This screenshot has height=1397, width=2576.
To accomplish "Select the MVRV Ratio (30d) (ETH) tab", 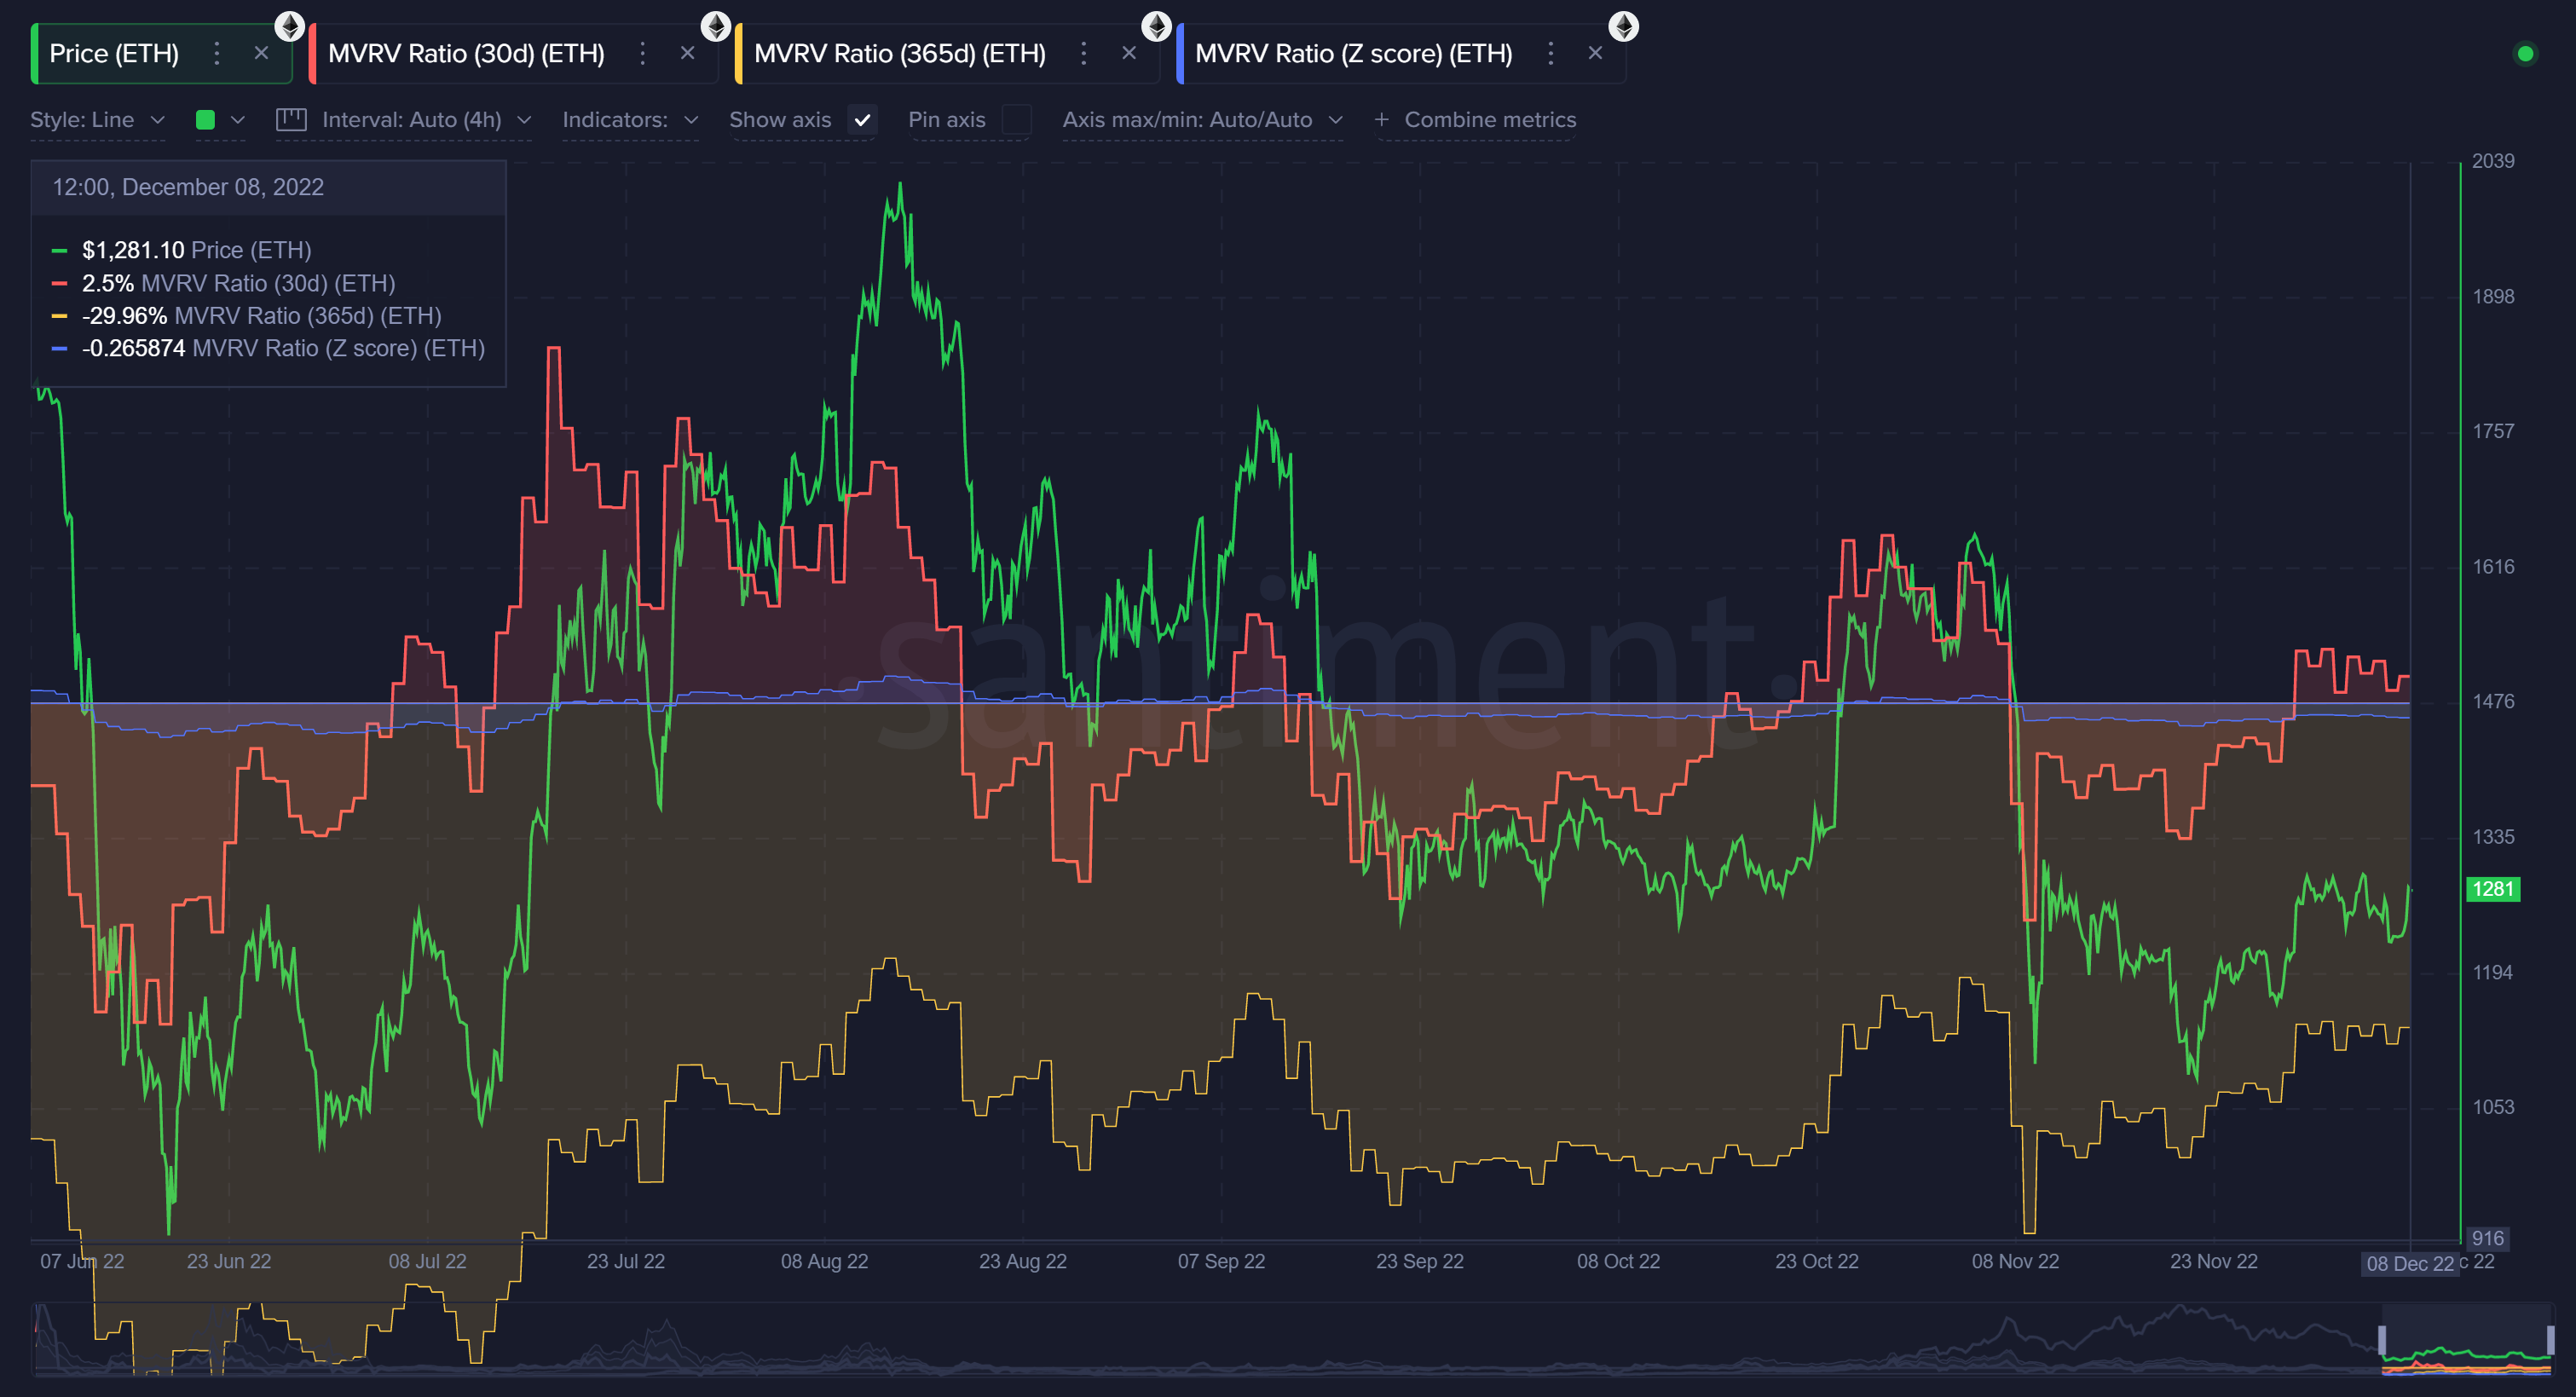I will coord(466,54).
